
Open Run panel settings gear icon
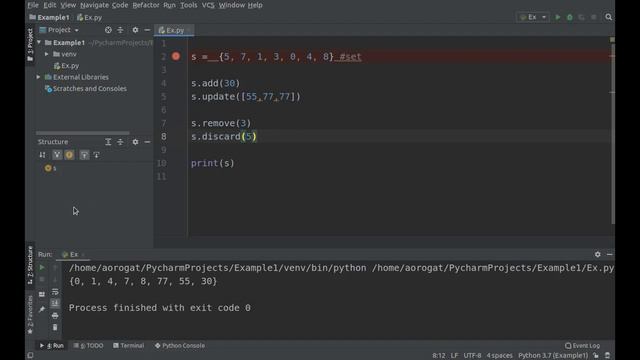(x=598, y=254)
